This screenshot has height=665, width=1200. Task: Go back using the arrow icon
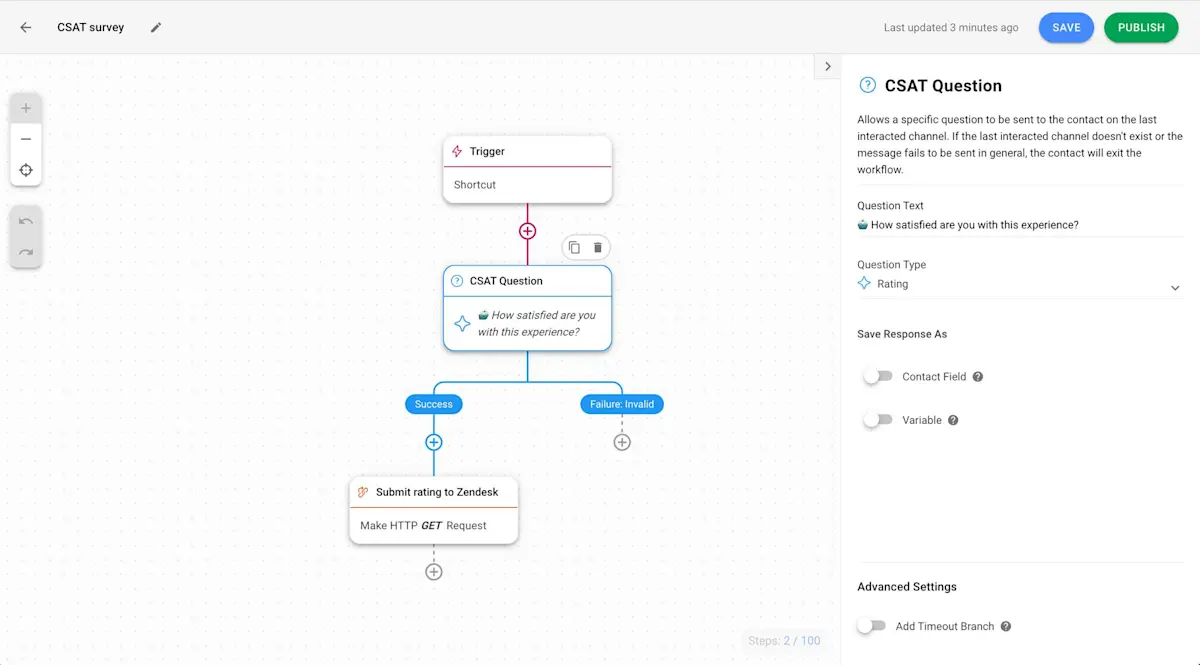pyautogui.click(x=24, y=27)
